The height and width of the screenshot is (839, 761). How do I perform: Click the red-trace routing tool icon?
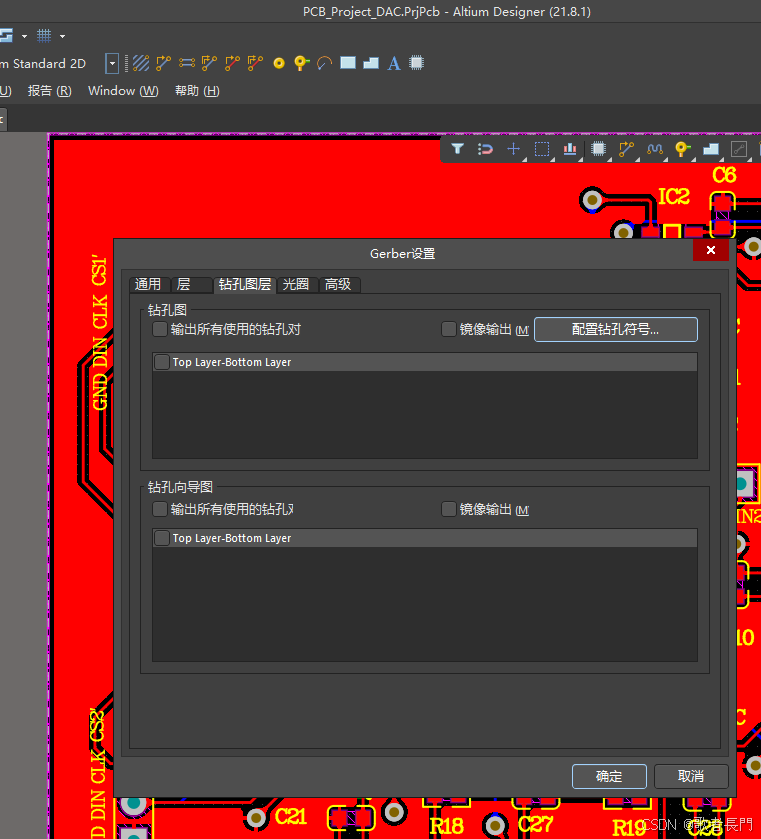click(232, 63)
